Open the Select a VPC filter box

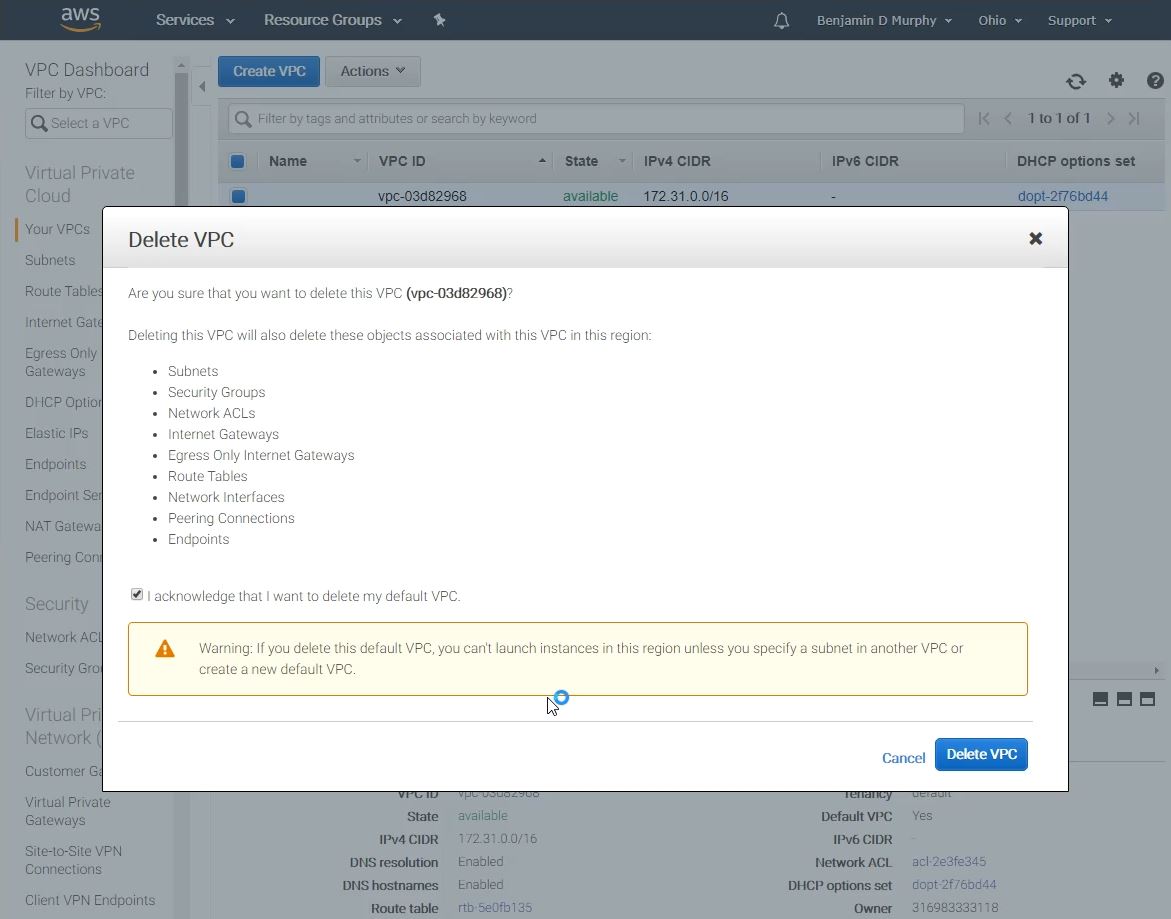[x=99, y=123]
